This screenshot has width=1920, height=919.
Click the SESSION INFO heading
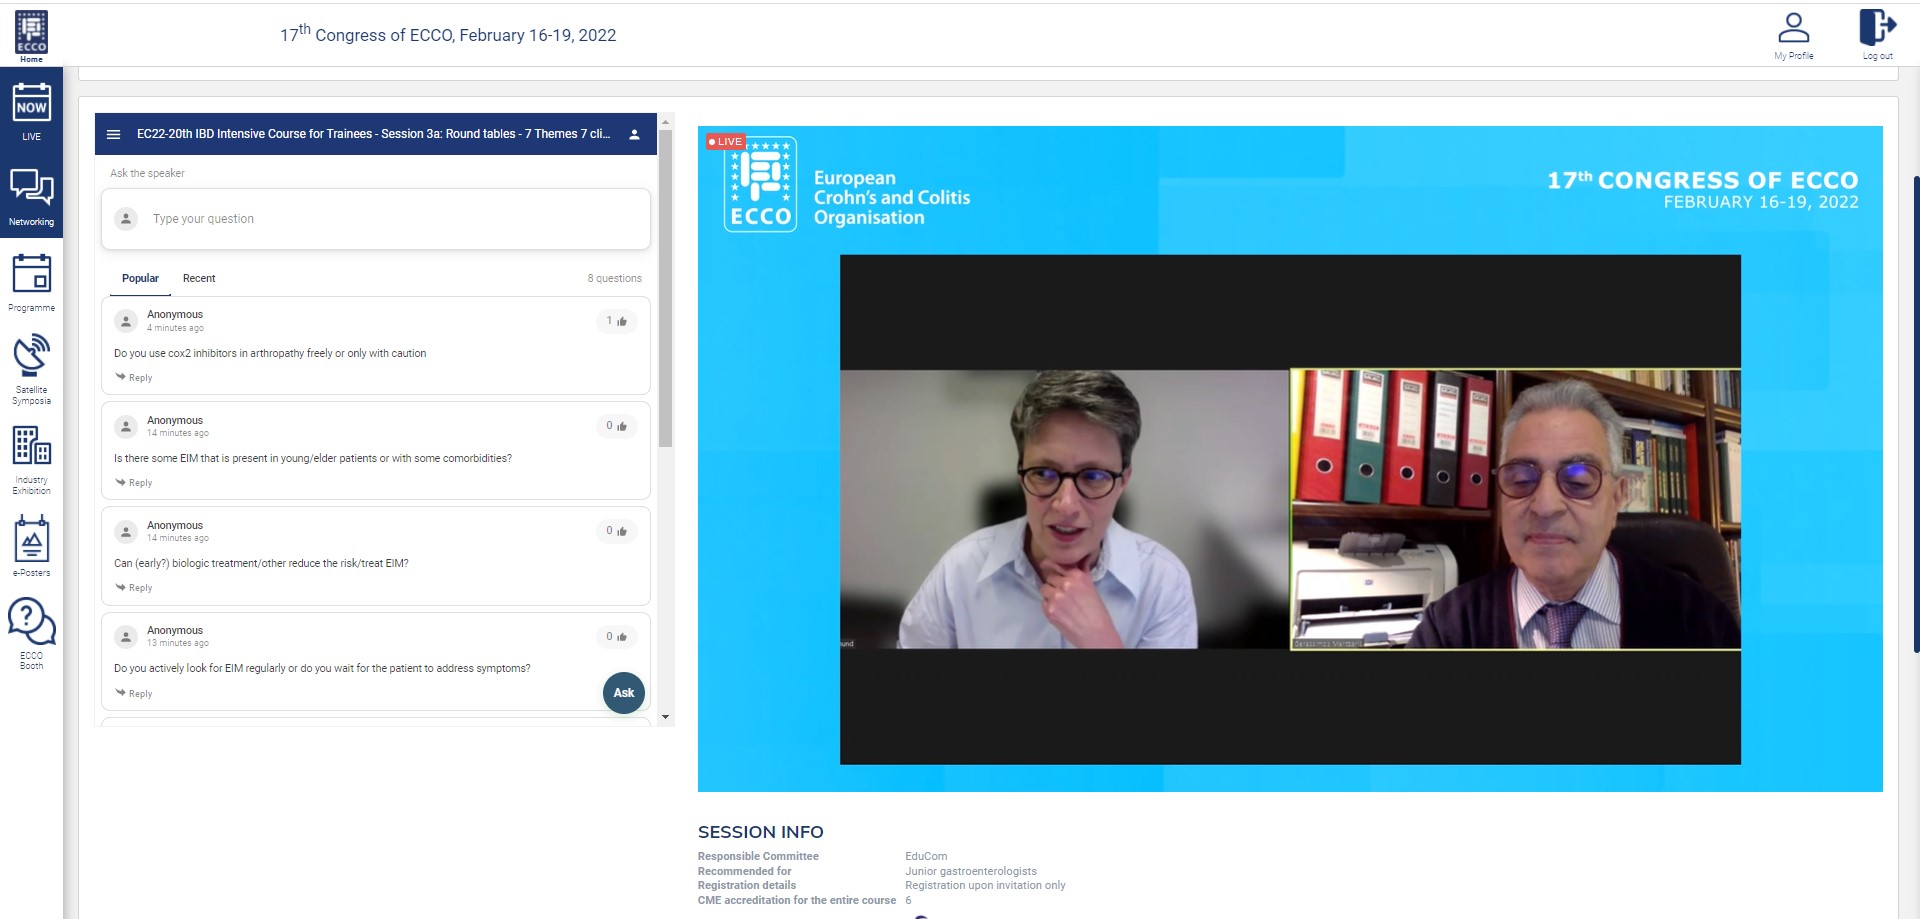[760, 832]
